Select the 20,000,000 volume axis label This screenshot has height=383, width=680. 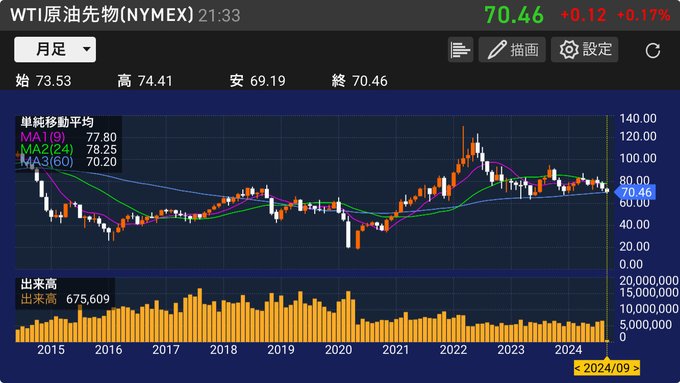click(649, 281)
